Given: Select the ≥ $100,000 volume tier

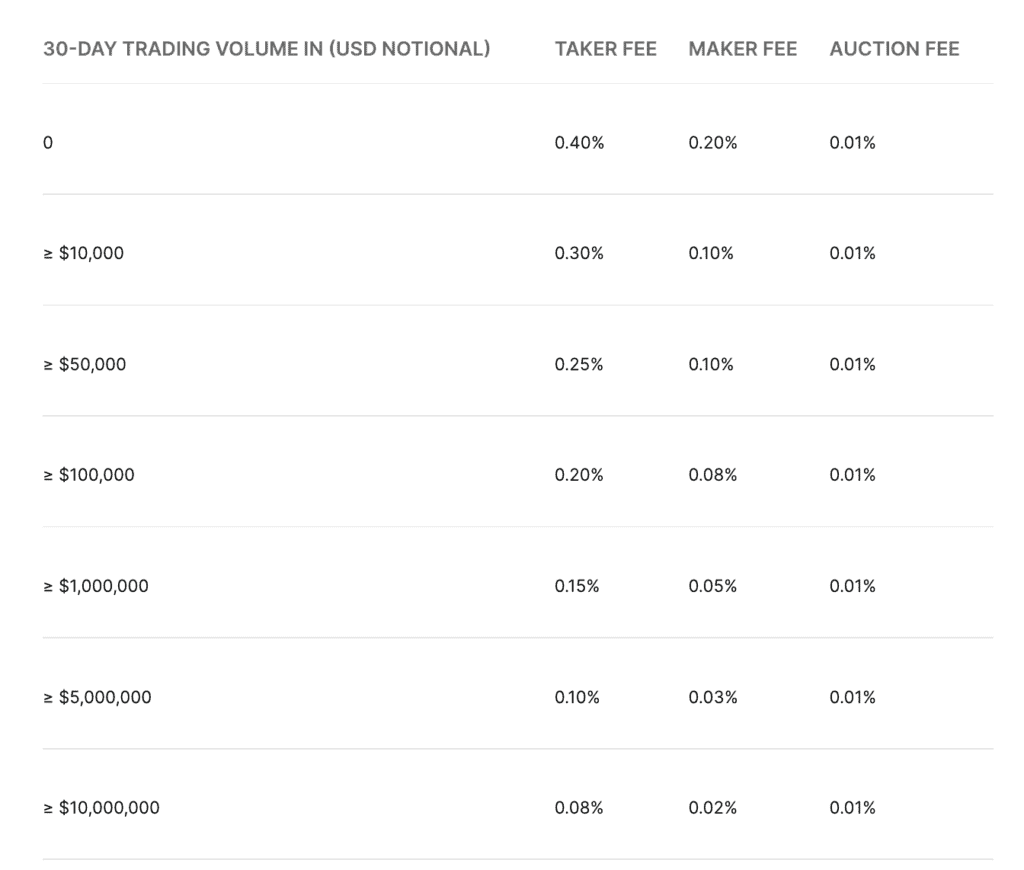Looking at the screenshot, I should click(x=89, y=475).
